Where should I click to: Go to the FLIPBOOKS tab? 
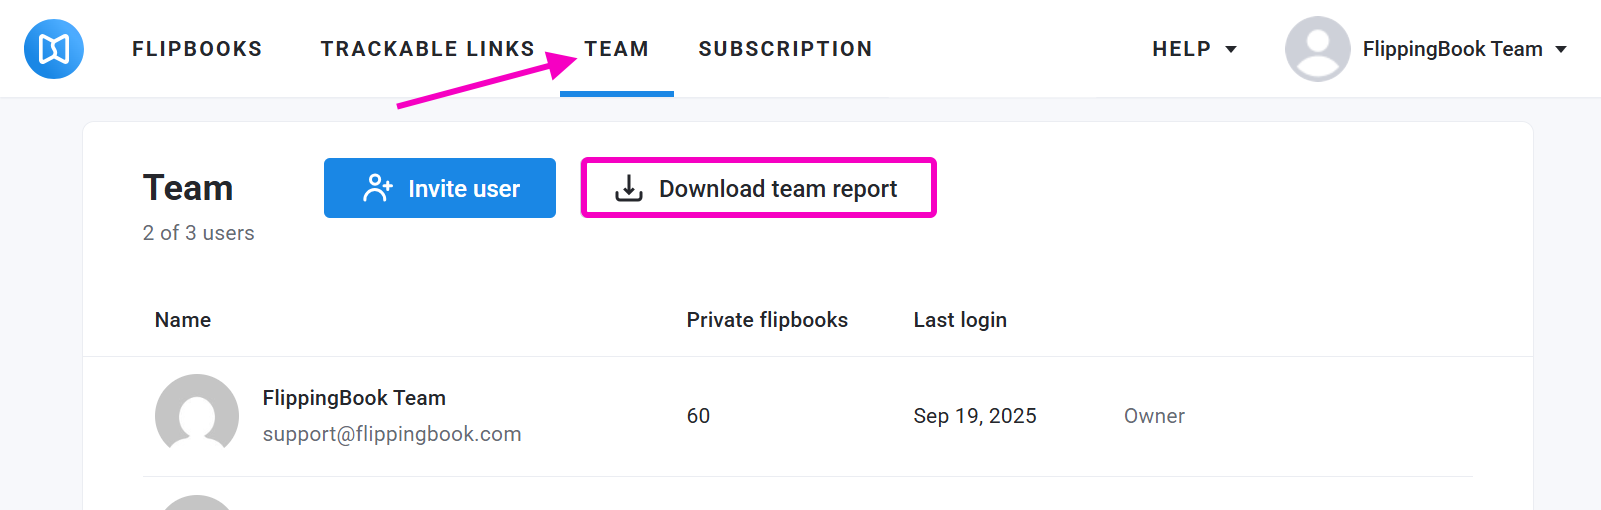point(197,49)
